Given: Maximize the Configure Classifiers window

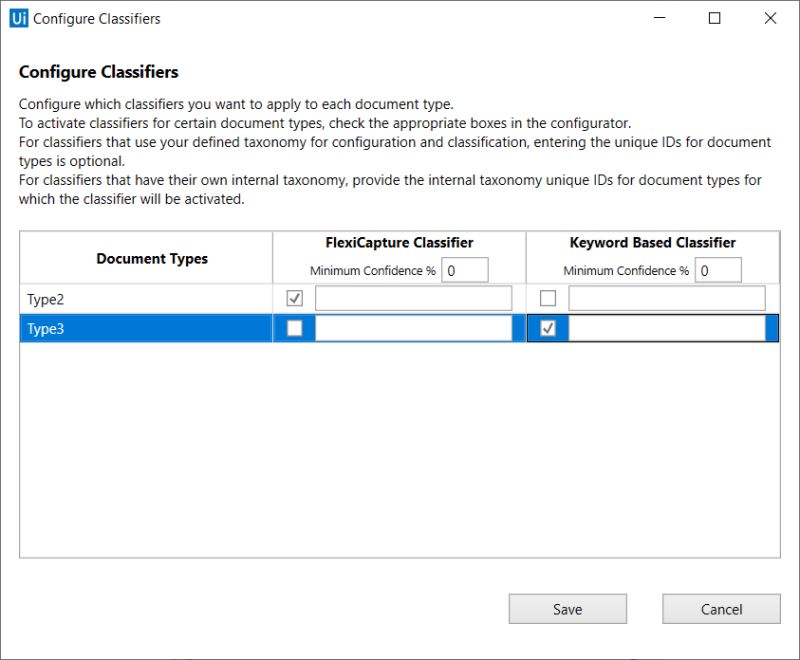Looking at the screenshot, I should click(714, 18).
